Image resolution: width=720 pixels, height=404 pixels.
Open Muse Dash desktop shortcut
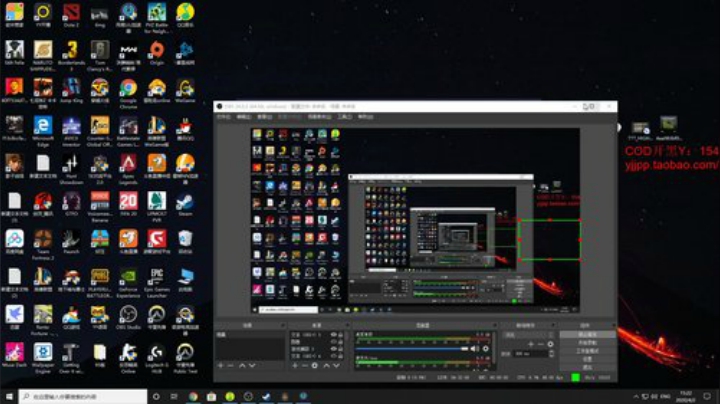click(14, 355)
